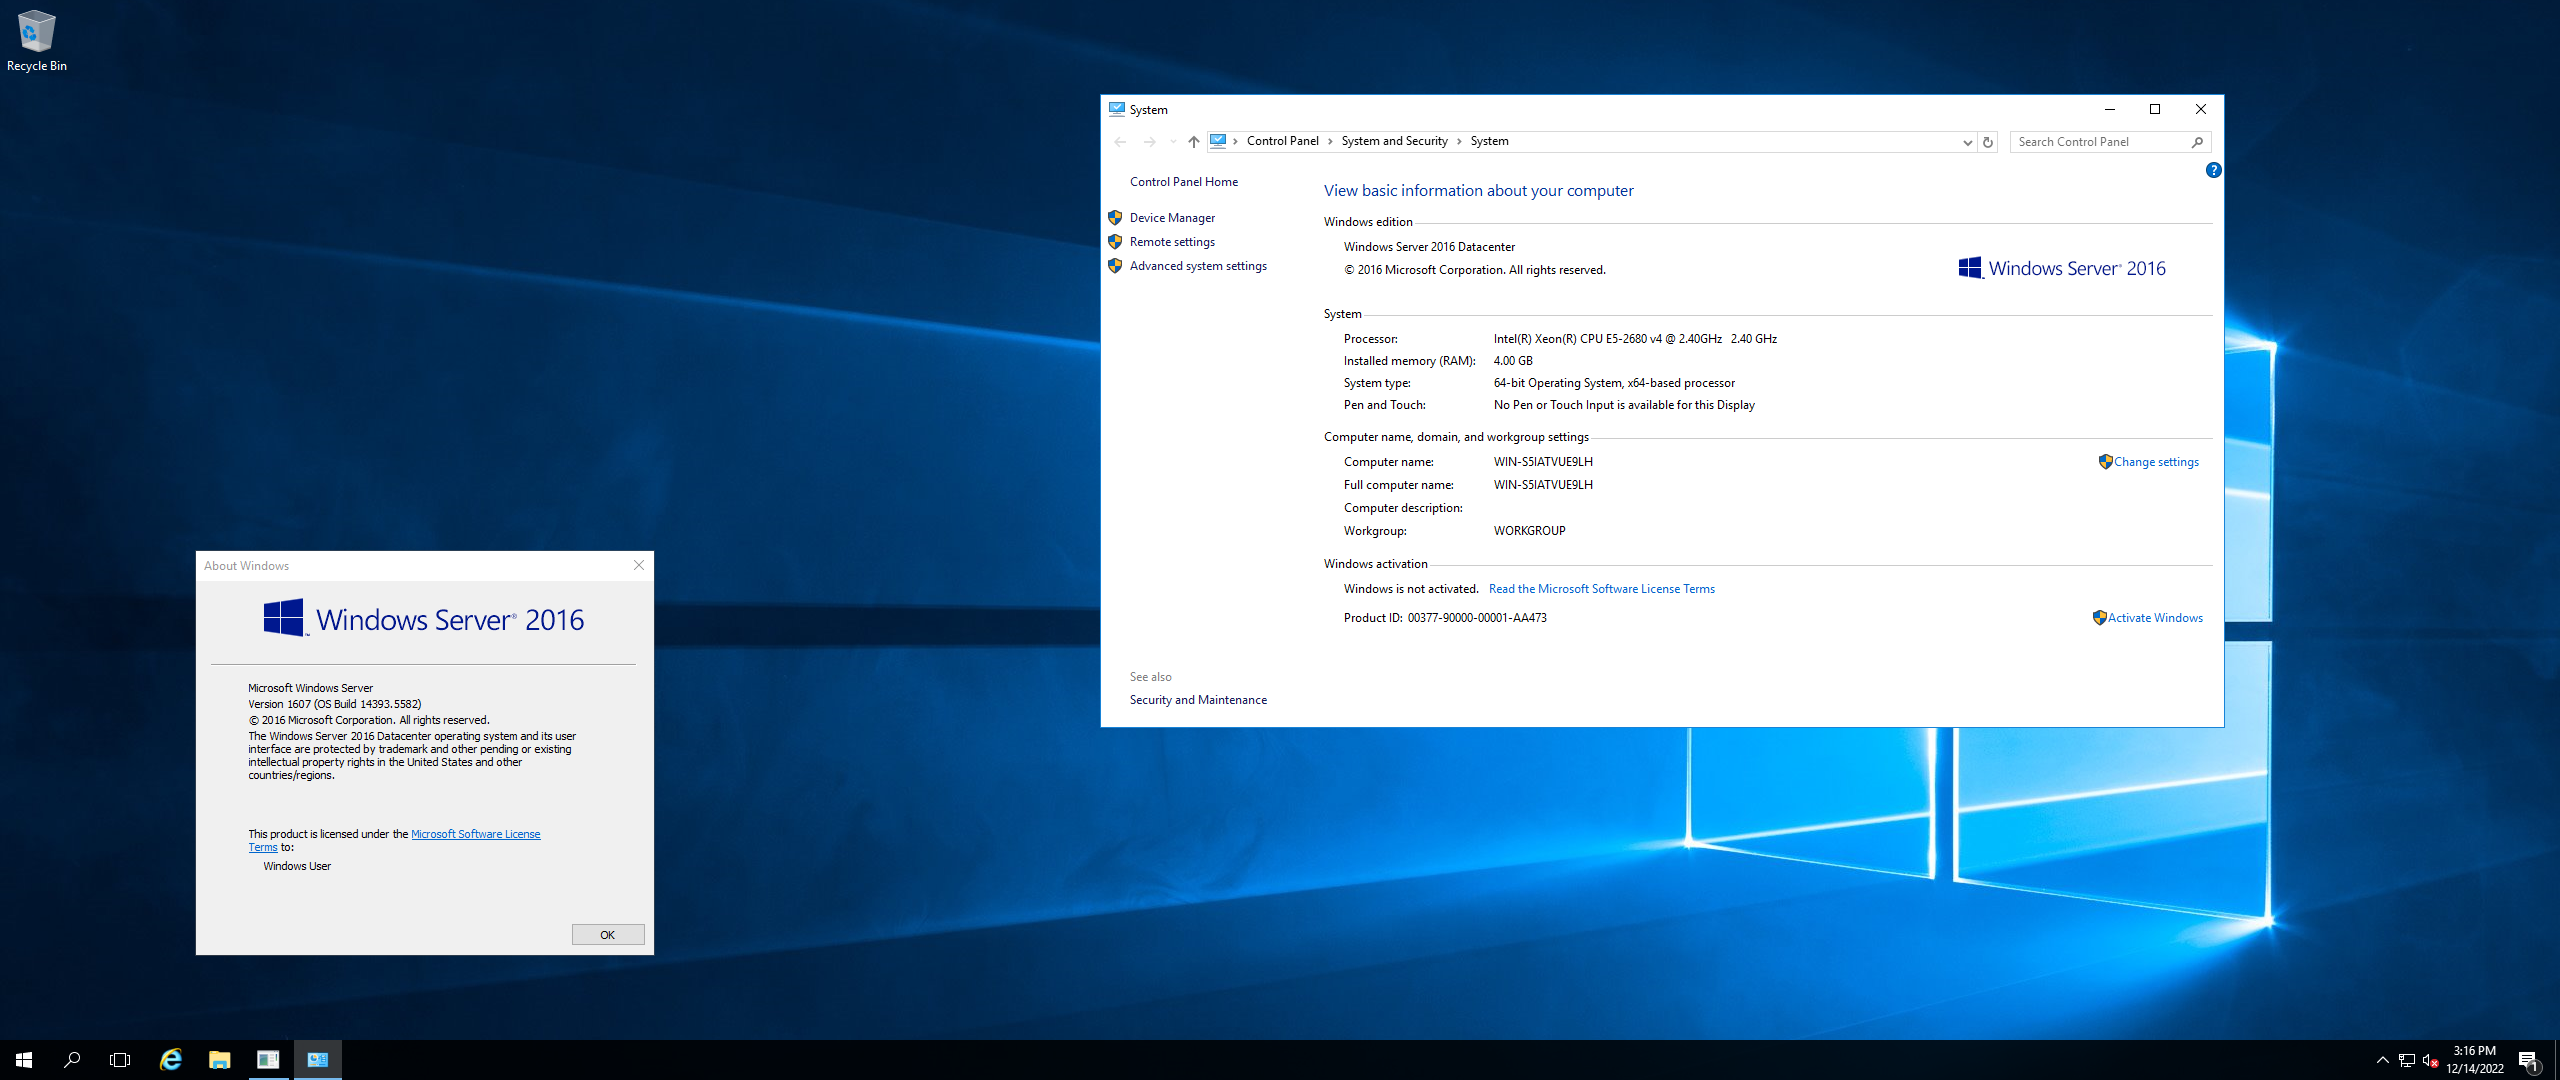Click the Control Panel breadcrumb item
Image resolution: width=2560 pixels, height=1080 pixels.
[x=1282, y=141]
